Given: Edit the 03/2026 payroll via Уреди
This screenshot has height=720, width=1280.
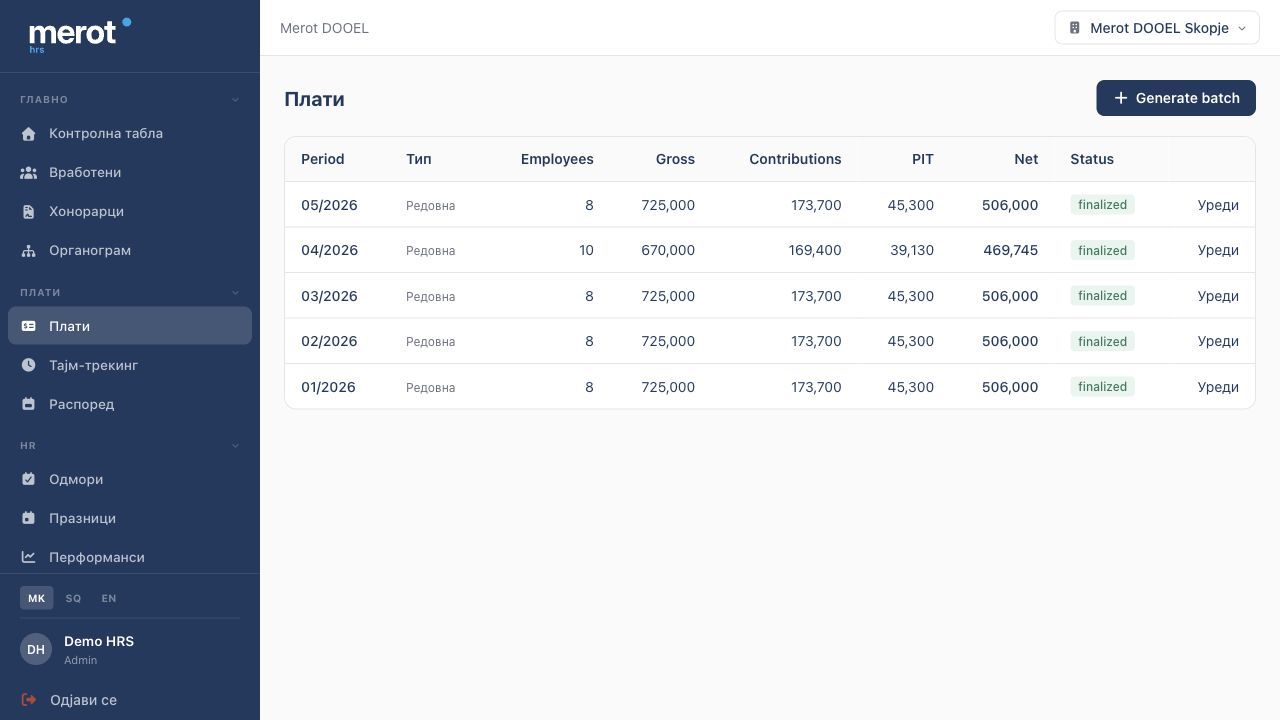Looking at the screenshot, I should tap(1218, 296).
